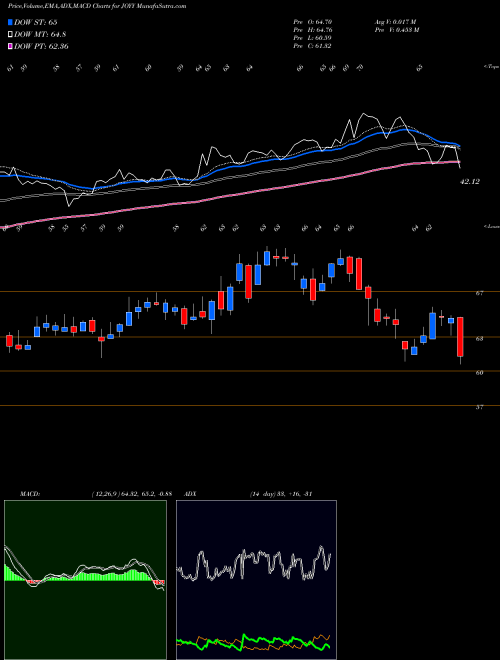Click the 42.12 value label on EMA chart
The image size is (500, 660).
pos(470,181)
